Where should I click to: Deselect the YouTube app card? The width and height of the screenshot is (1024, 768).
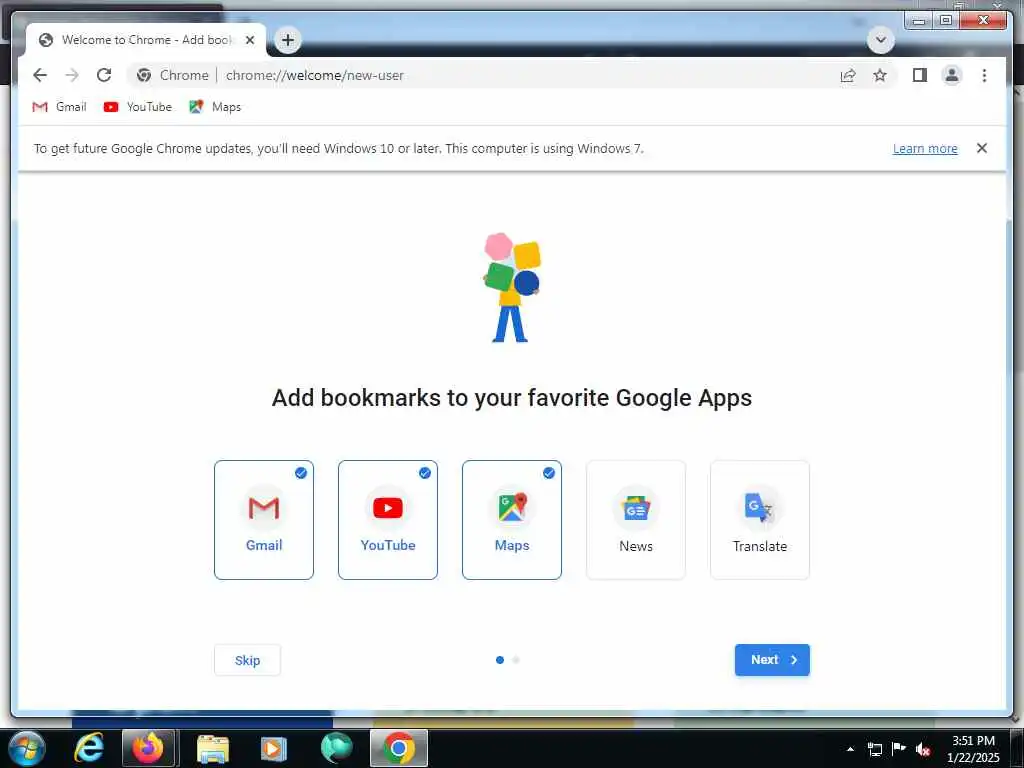(388, 520)
